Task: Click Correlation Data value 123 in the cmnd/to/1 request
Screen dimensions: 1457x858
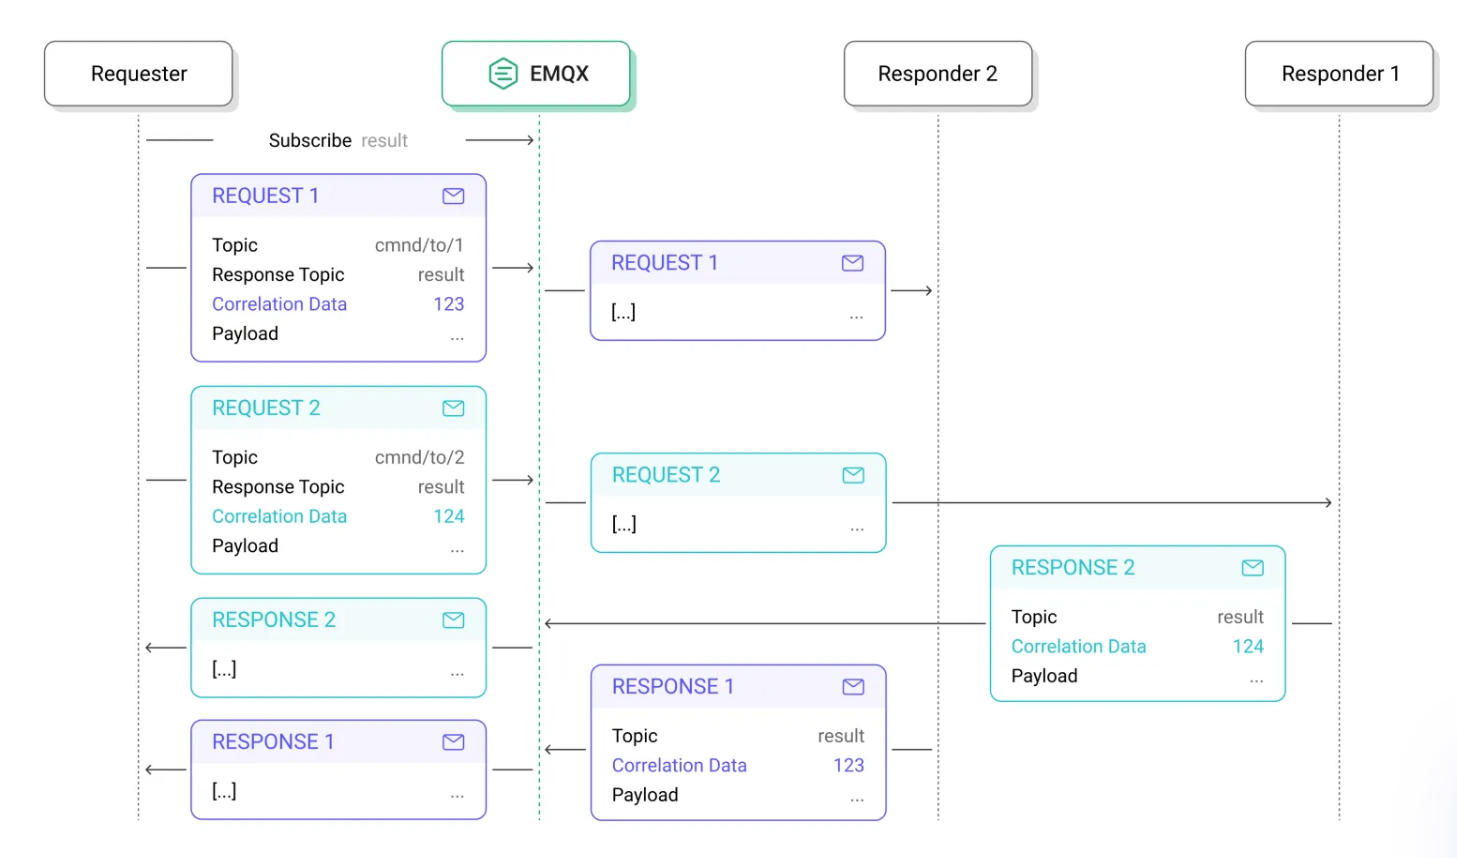Action: pyautogui.click(x=448, y=304)
